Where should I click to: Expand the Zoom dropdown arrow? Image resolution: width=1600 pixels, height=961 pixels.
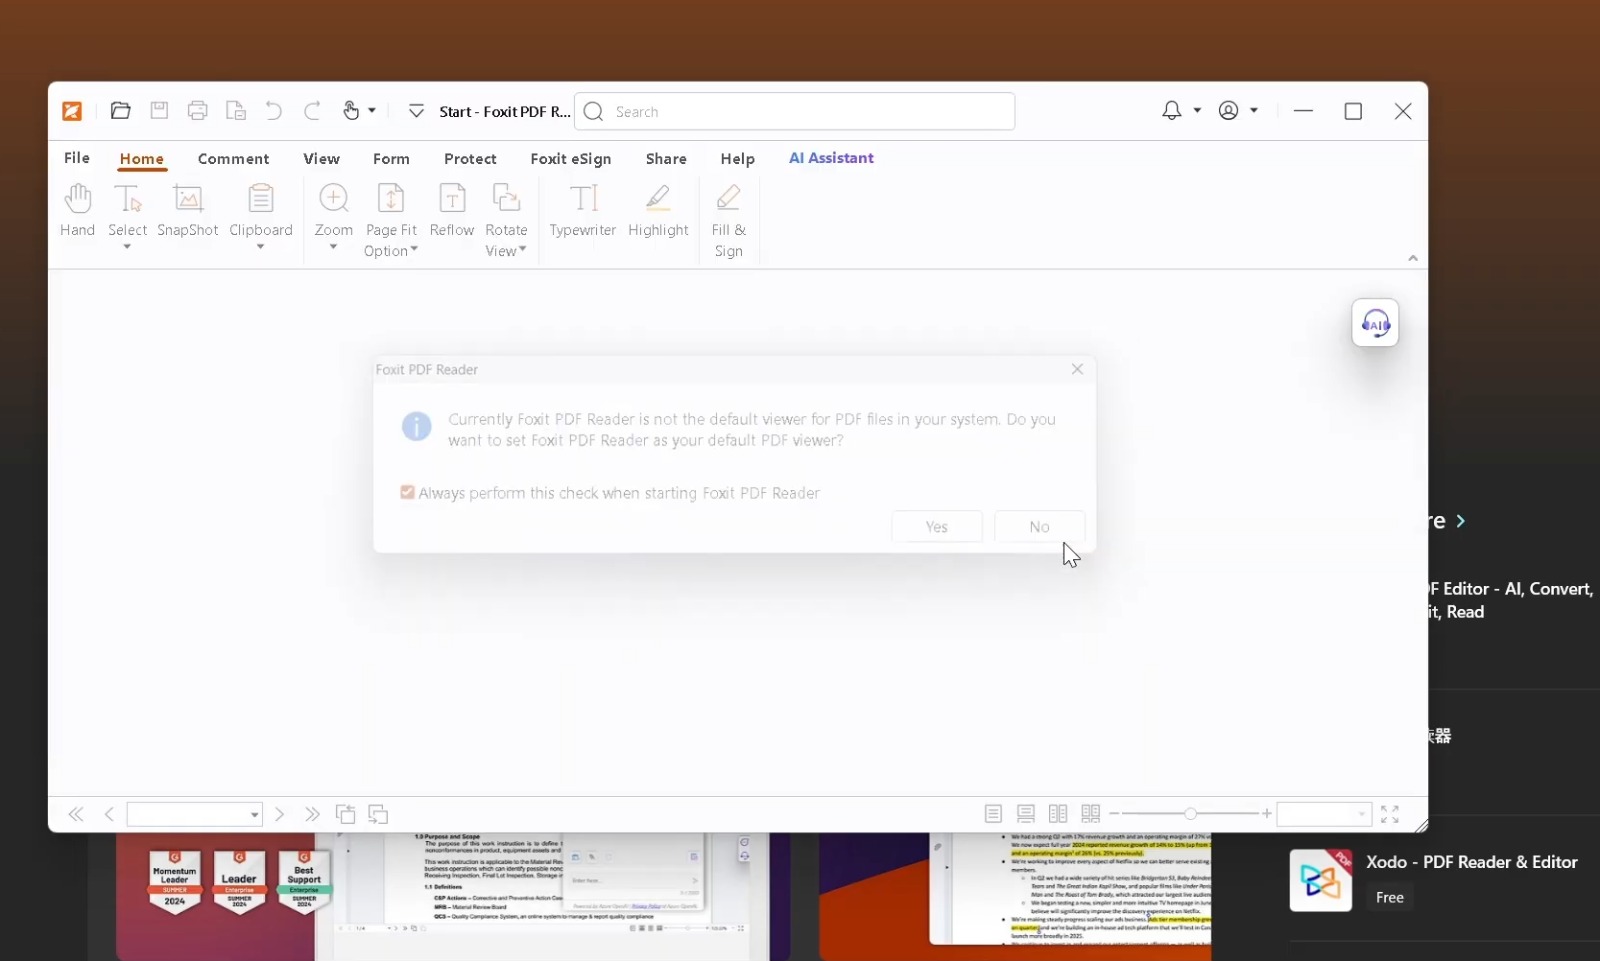point(333,247)
